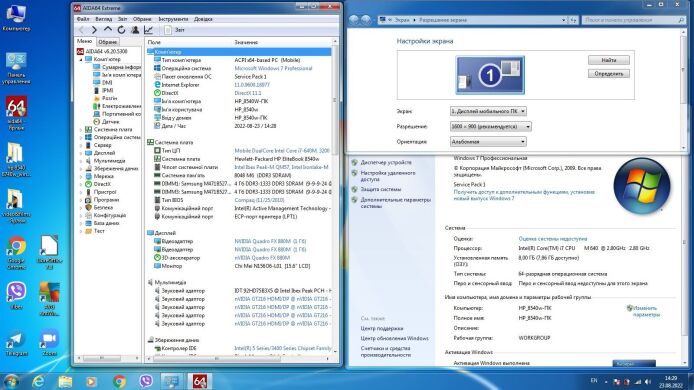
Task: Open AIDA64 Вигляд menu
Action: [x=104, y=19]
